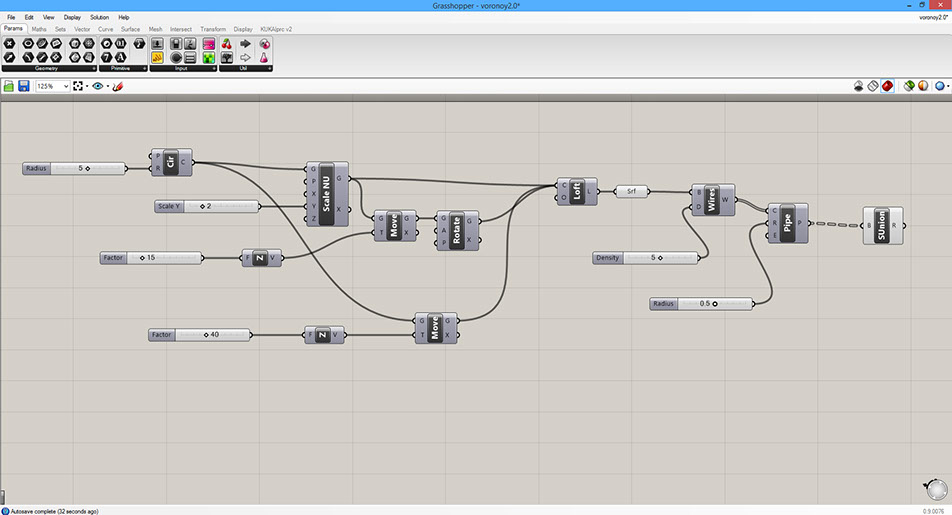Expand the Input panel plus button
The image size is (952, 515).
coord(214,69)
